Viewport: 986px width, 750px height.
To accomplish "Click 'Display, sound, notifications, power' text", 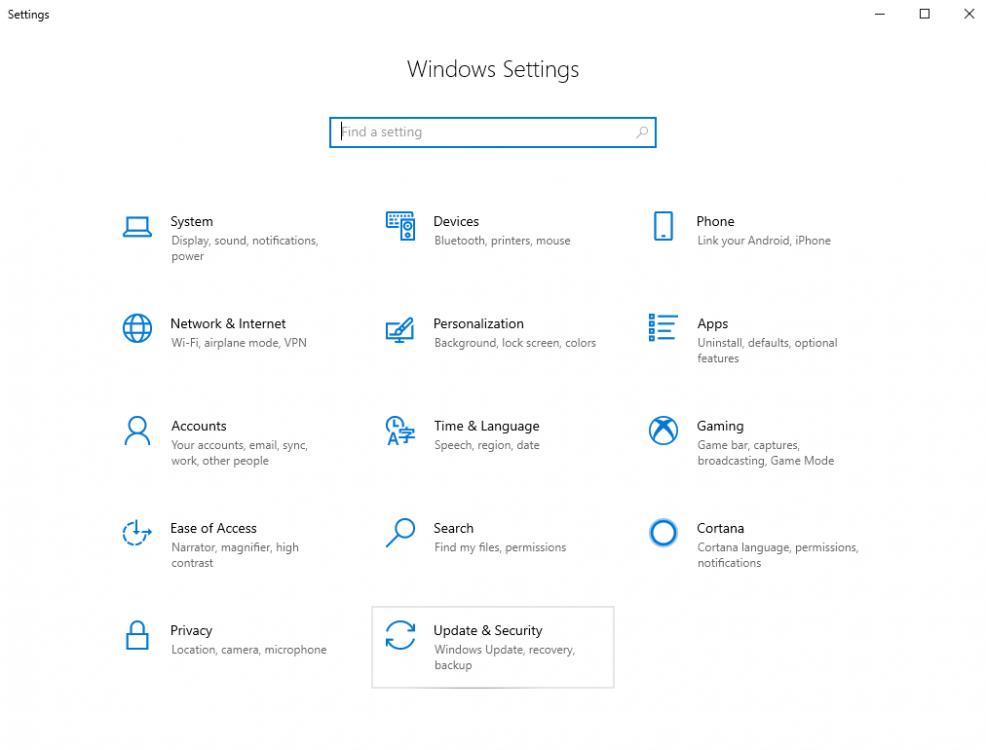I will 245,248.
